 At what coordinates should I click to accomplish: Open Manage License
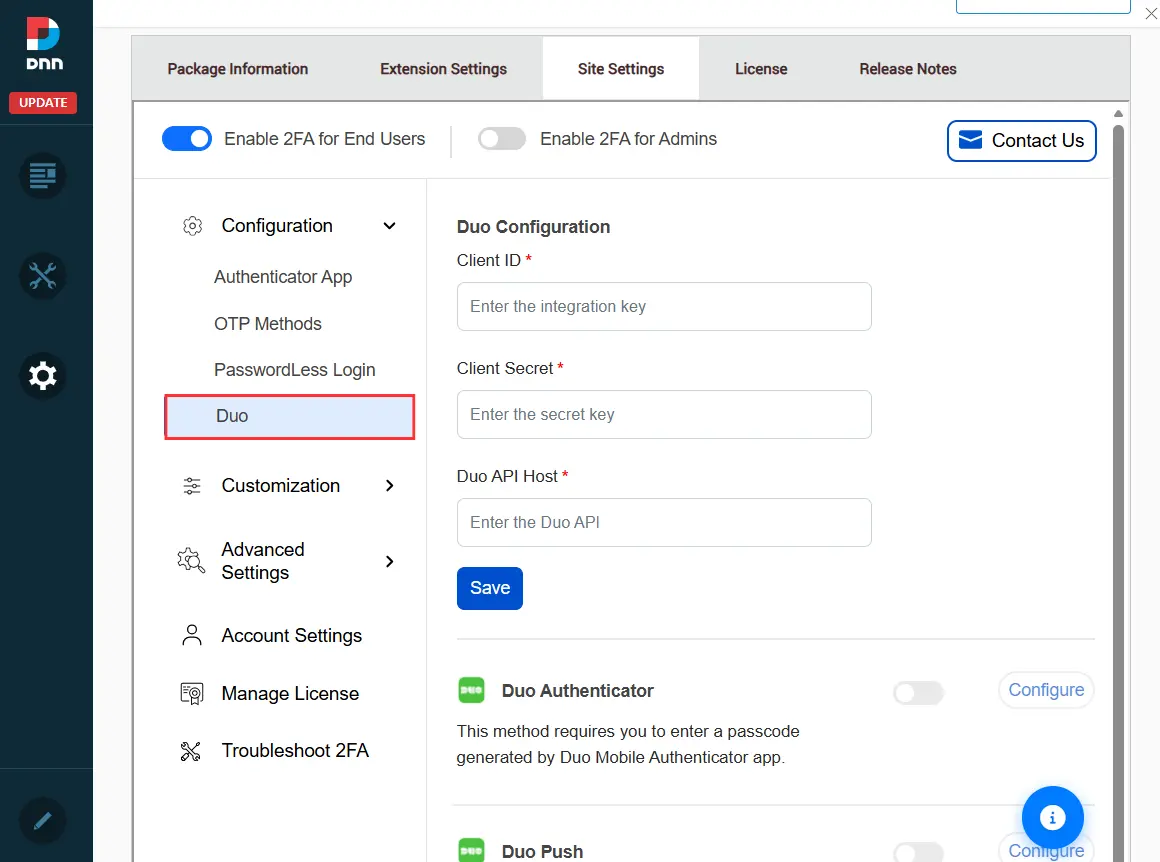click(290, 693)
